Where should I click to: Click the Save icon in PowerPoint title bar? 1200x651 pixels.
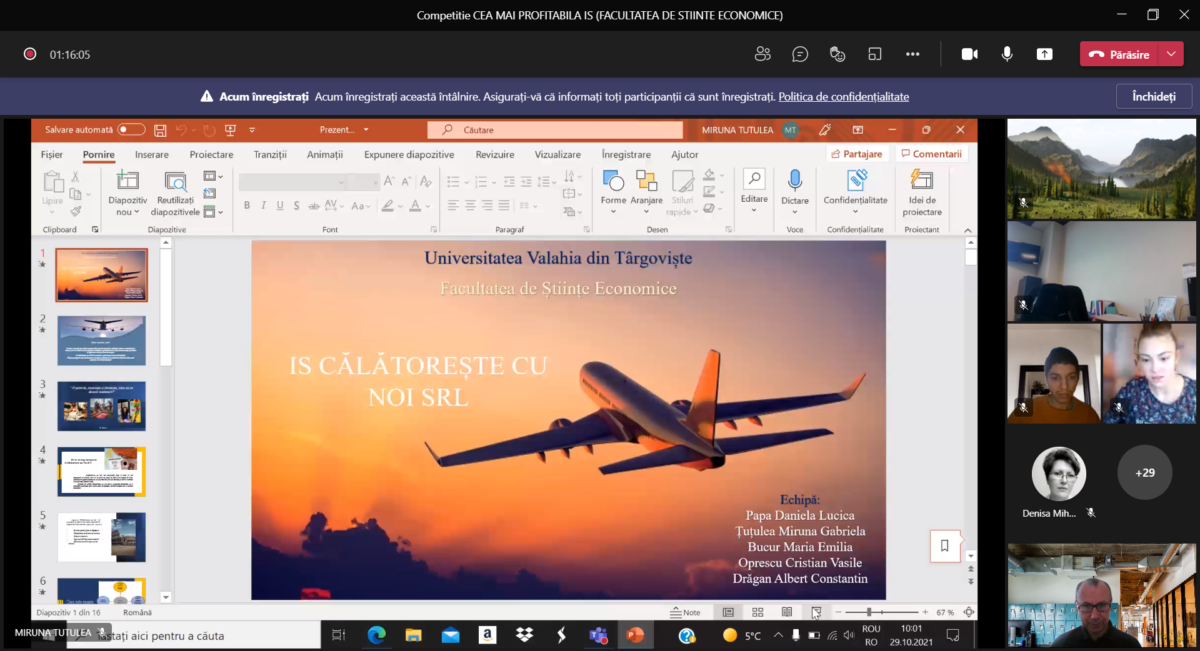click(x=160, y=130)
